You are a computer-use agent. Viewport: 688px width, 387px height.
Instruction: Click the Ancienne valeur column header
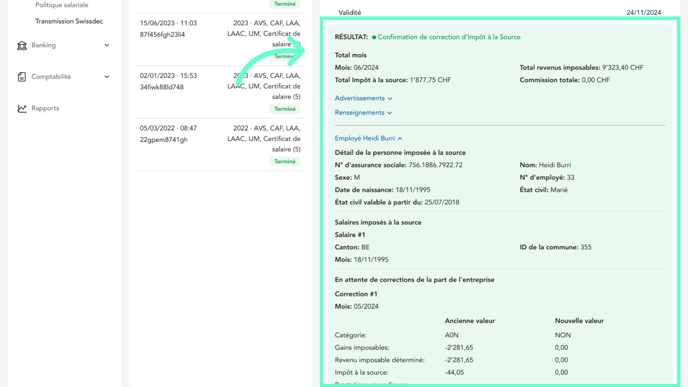[x=469, y=321]
